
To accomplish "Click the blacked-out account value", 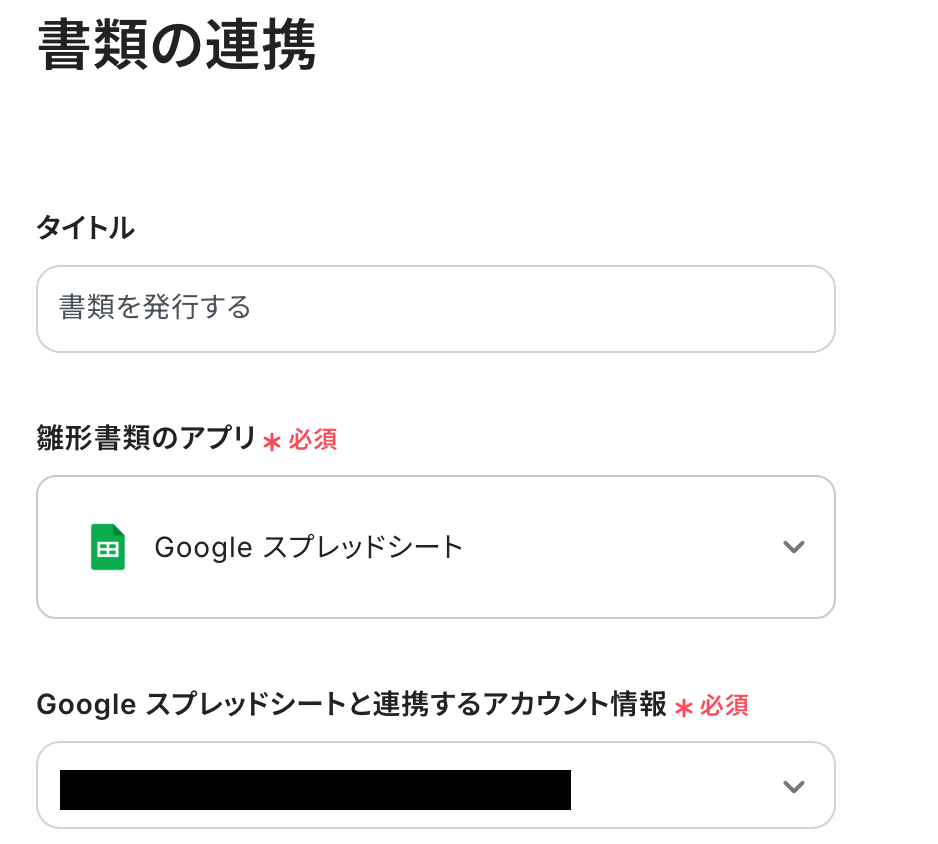I will pyautogui.click(x=315, y=789).
